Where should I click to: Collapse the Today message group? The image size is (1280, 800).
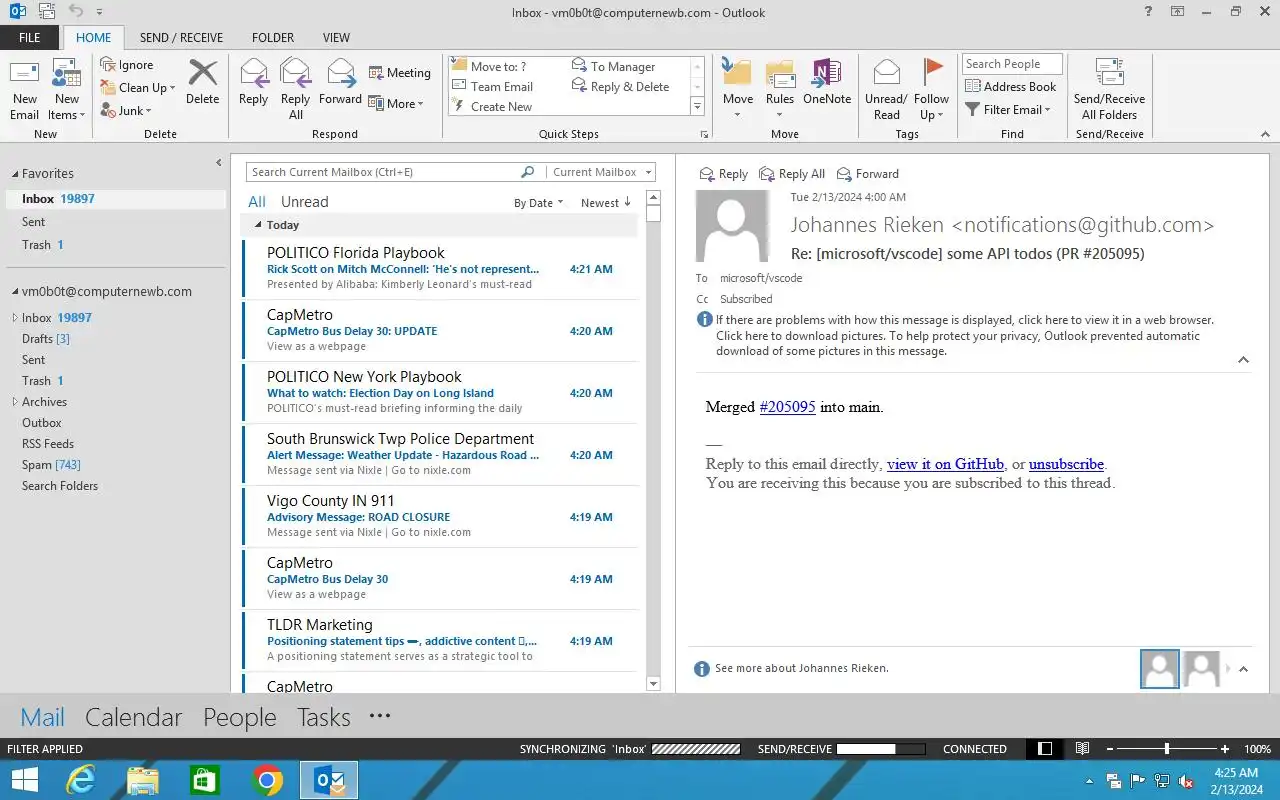pyautogui.click(x=258, y=225)
